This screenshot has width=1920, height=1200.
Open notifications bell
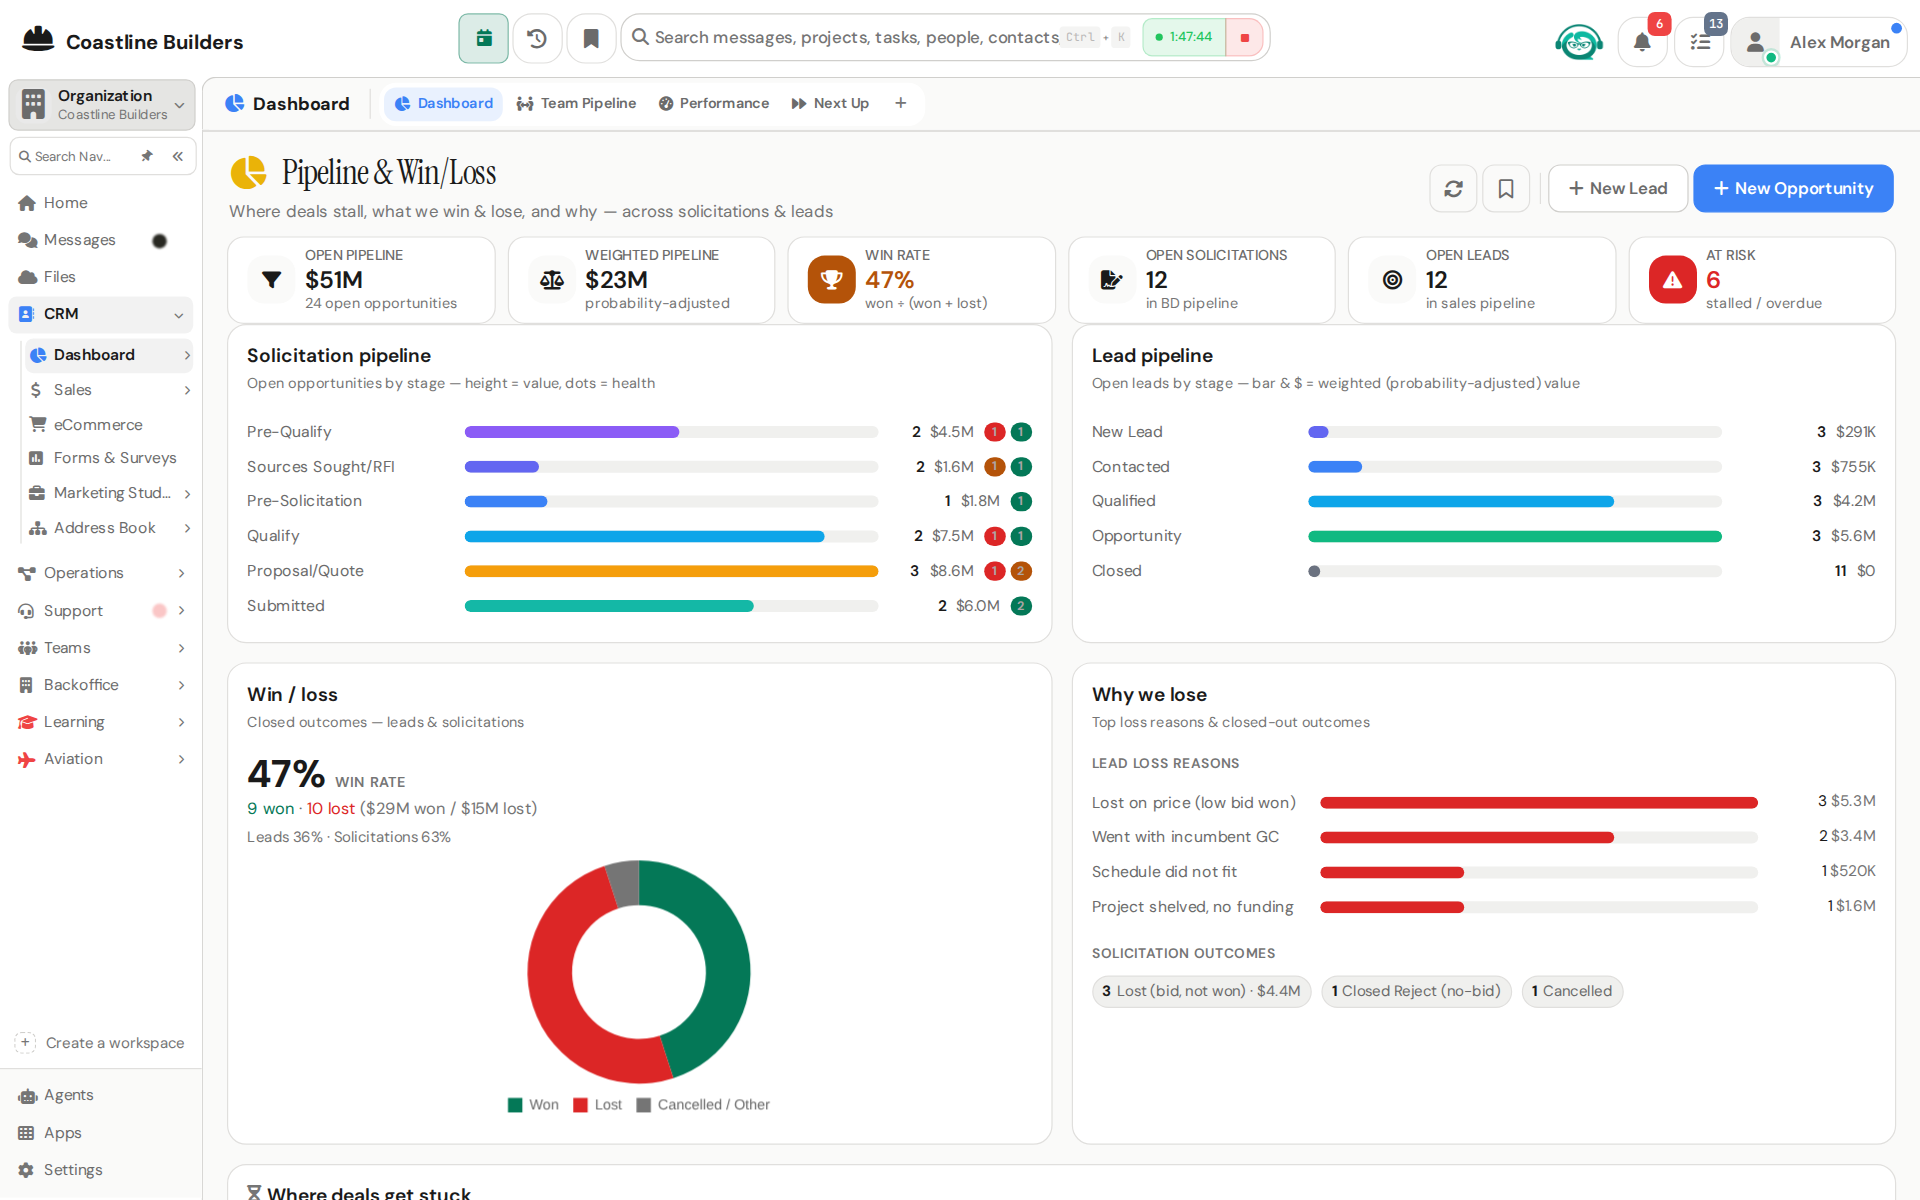tap(1642, 42)
